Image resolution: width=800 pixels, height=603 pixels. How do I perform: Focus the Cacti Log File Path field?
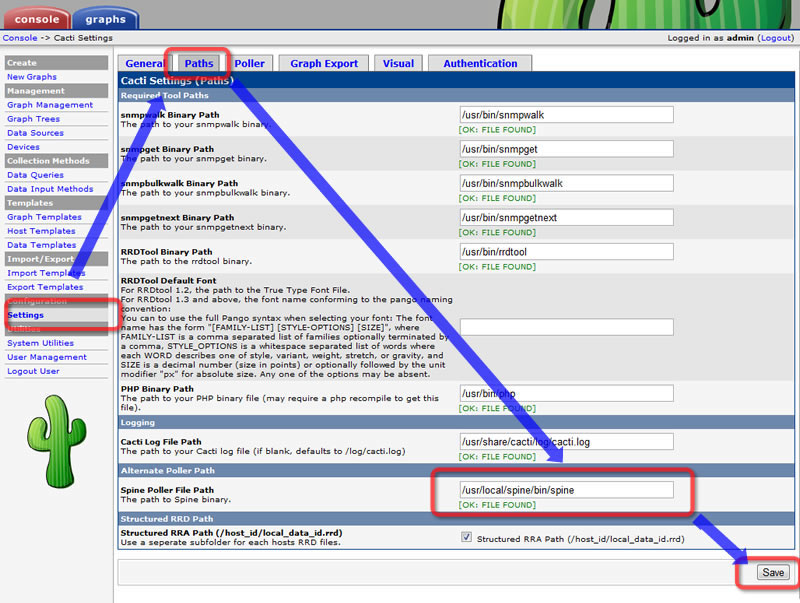coord(566,442)
